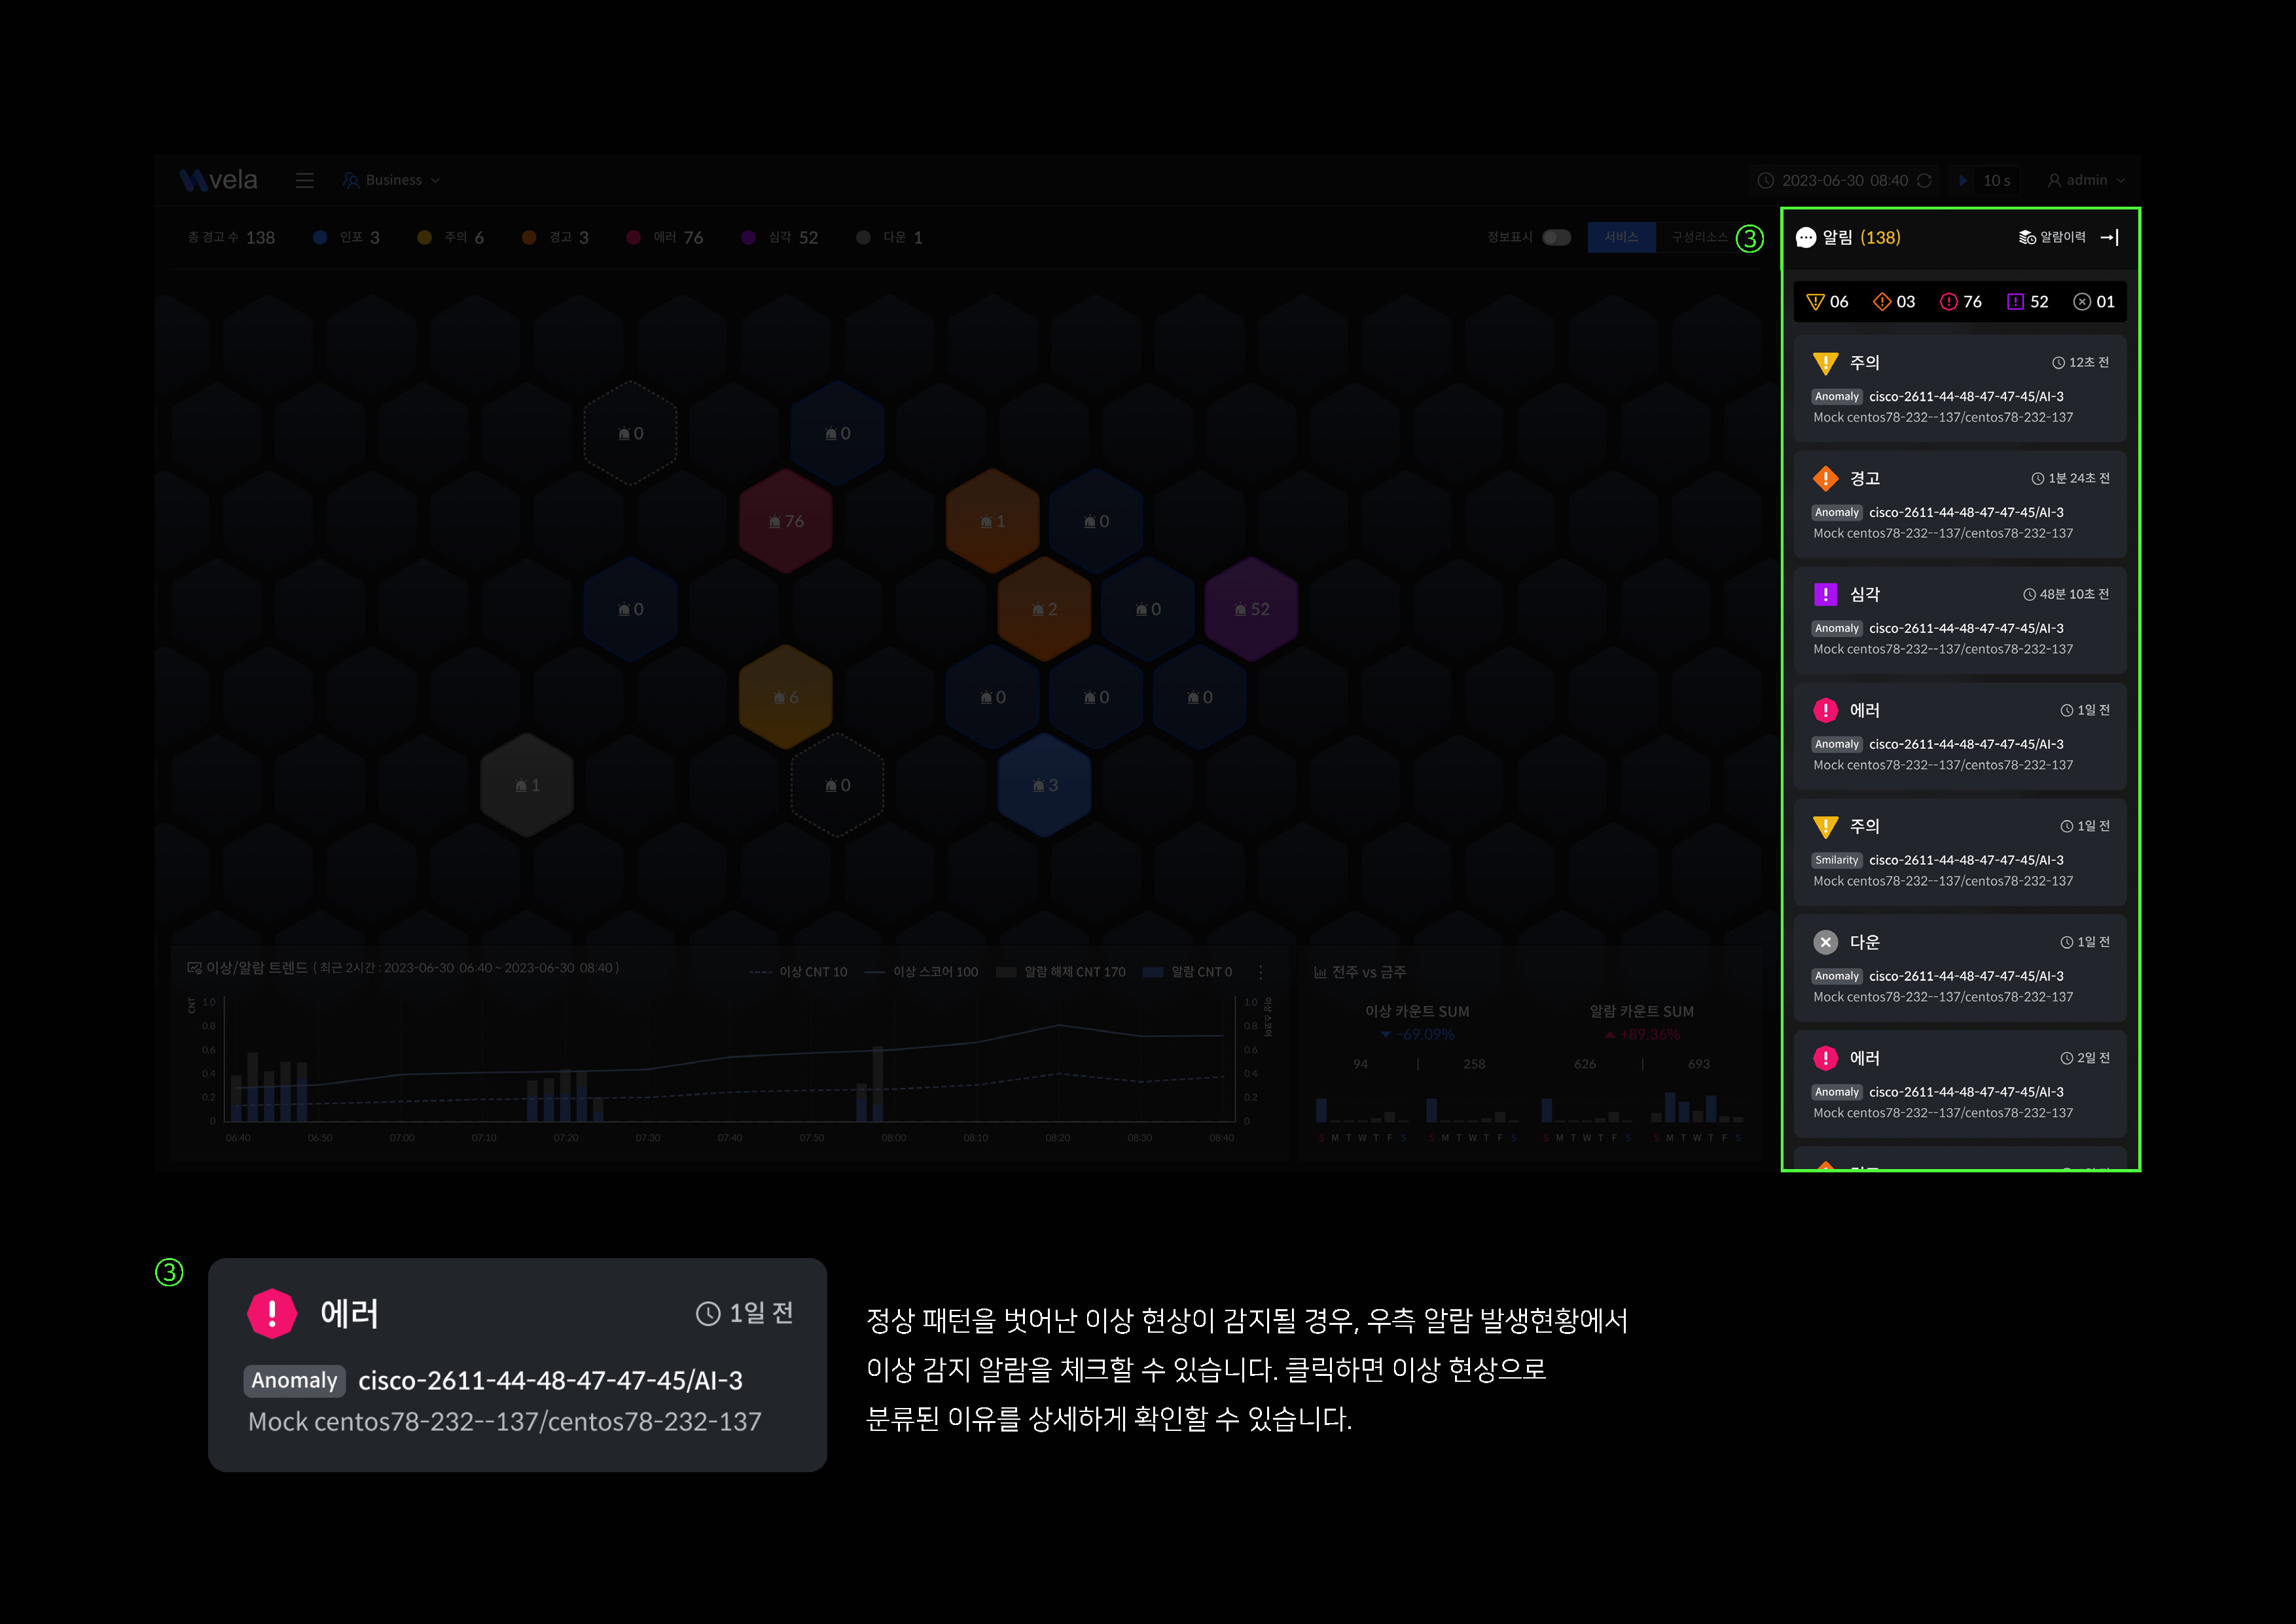2296x1624 pixels.
Task: Click the hamburger menu icon beside vela logo
Action: click(x=305, y=180)
